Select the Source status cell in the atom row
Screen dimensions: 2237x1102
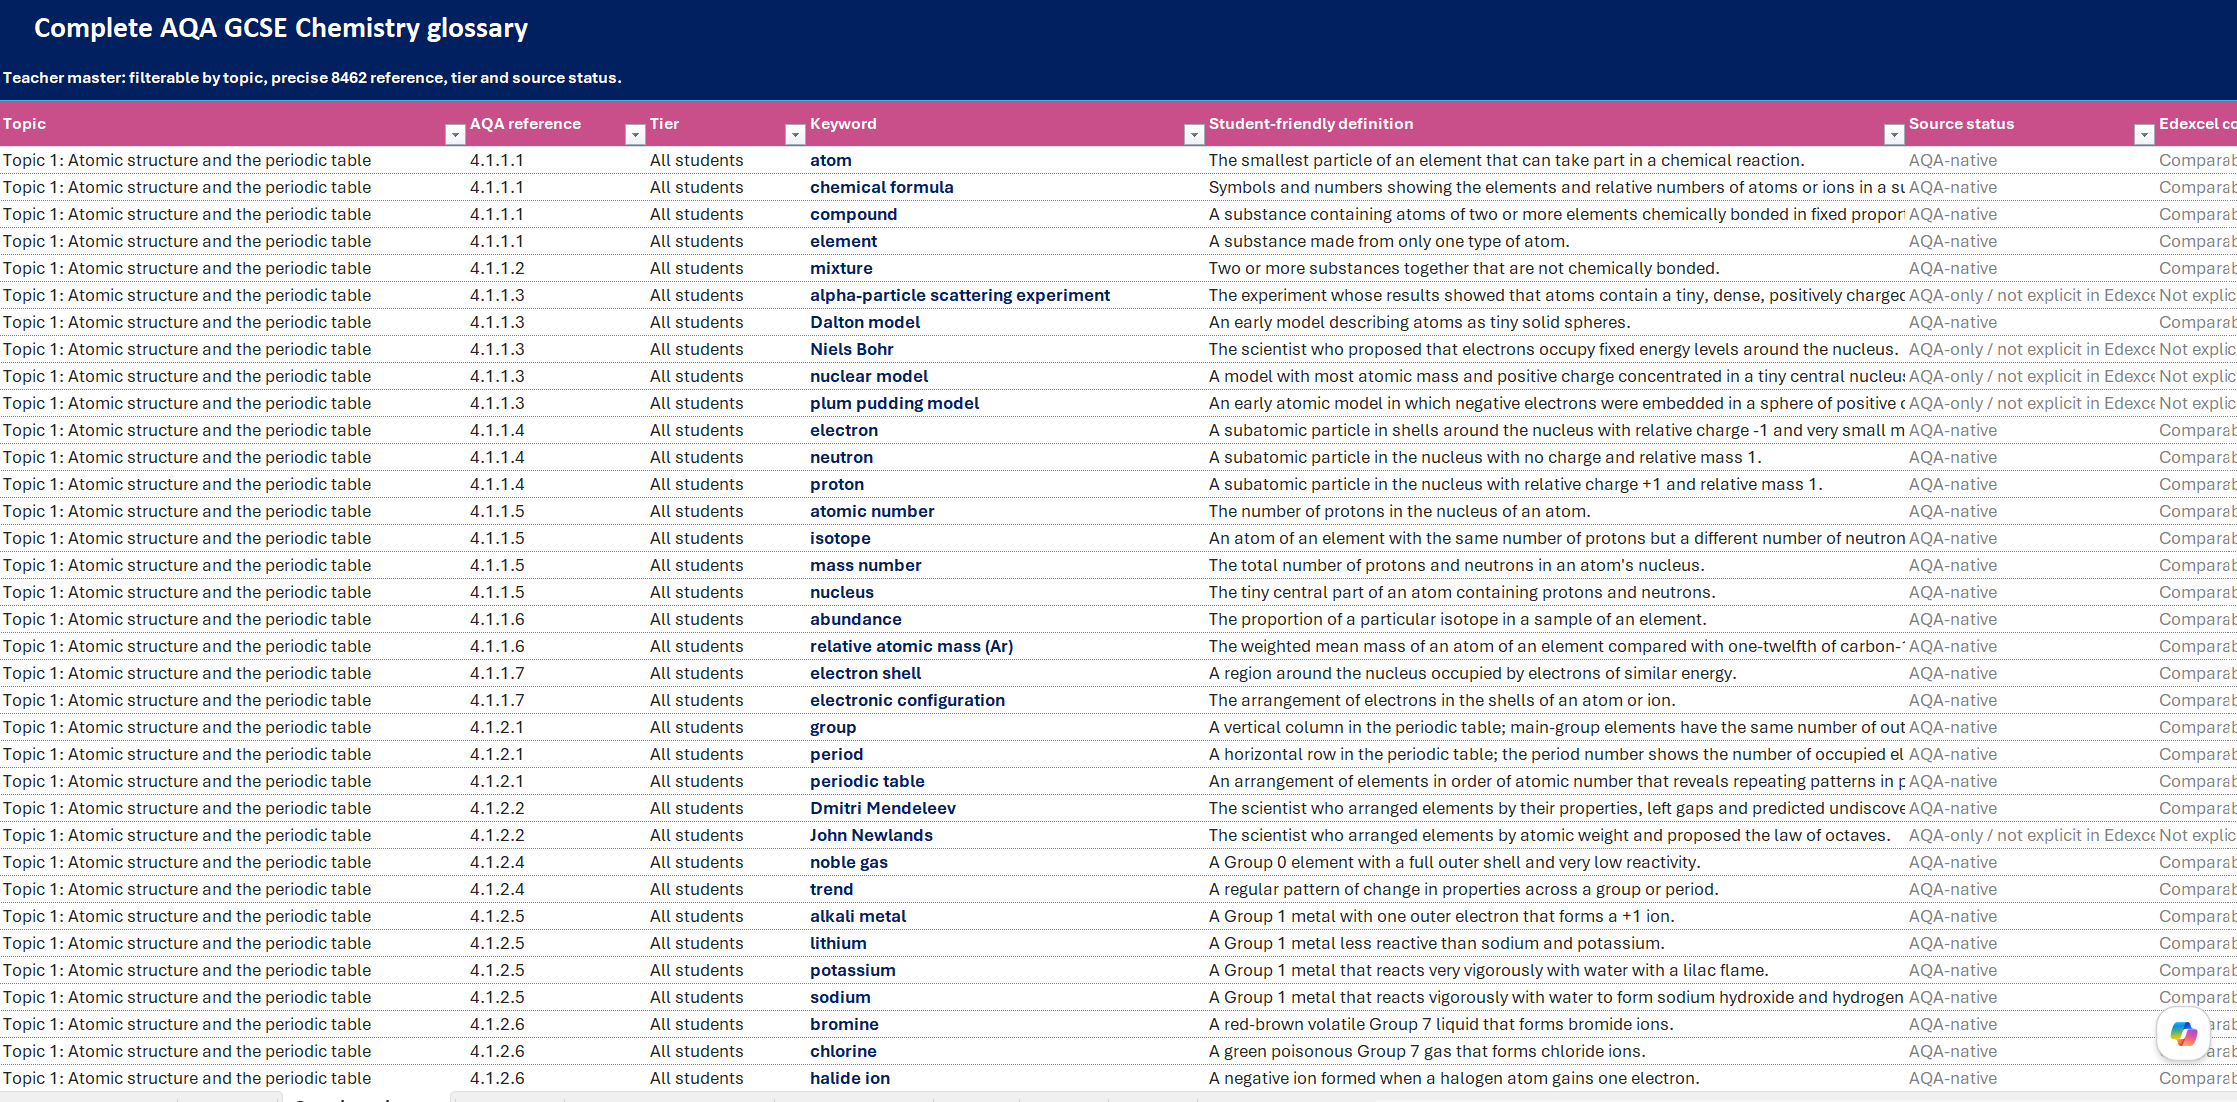click(x=2030, y=160)
